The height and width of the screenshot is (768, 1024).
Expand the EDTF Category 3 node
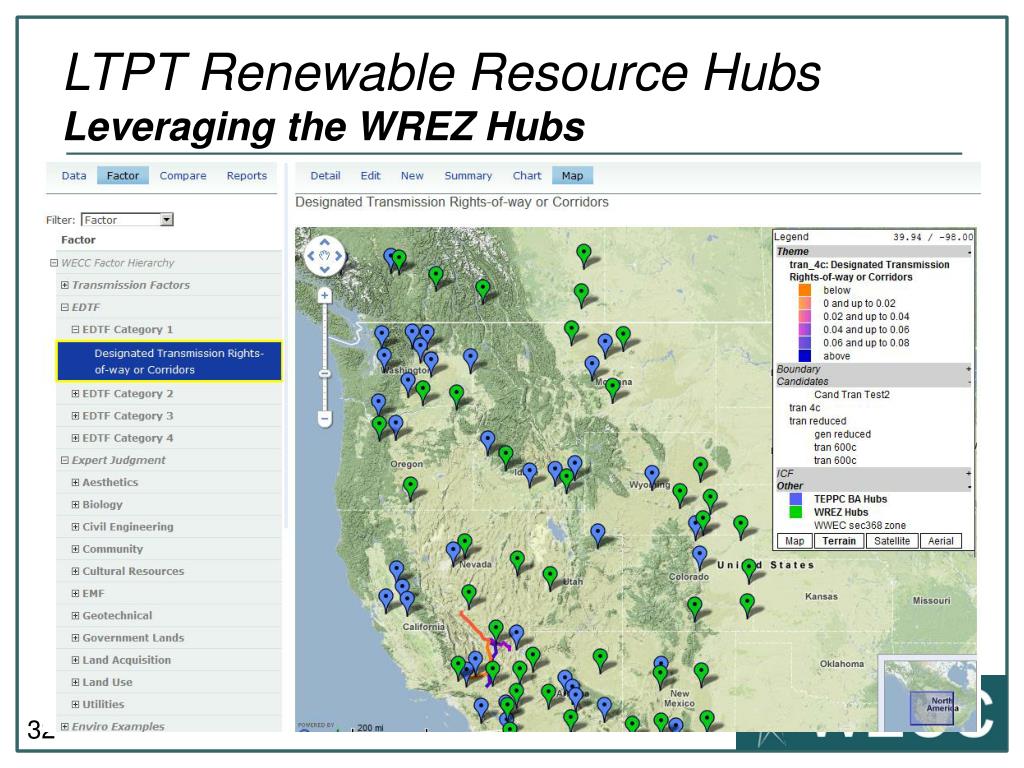(x=75, y=416)
